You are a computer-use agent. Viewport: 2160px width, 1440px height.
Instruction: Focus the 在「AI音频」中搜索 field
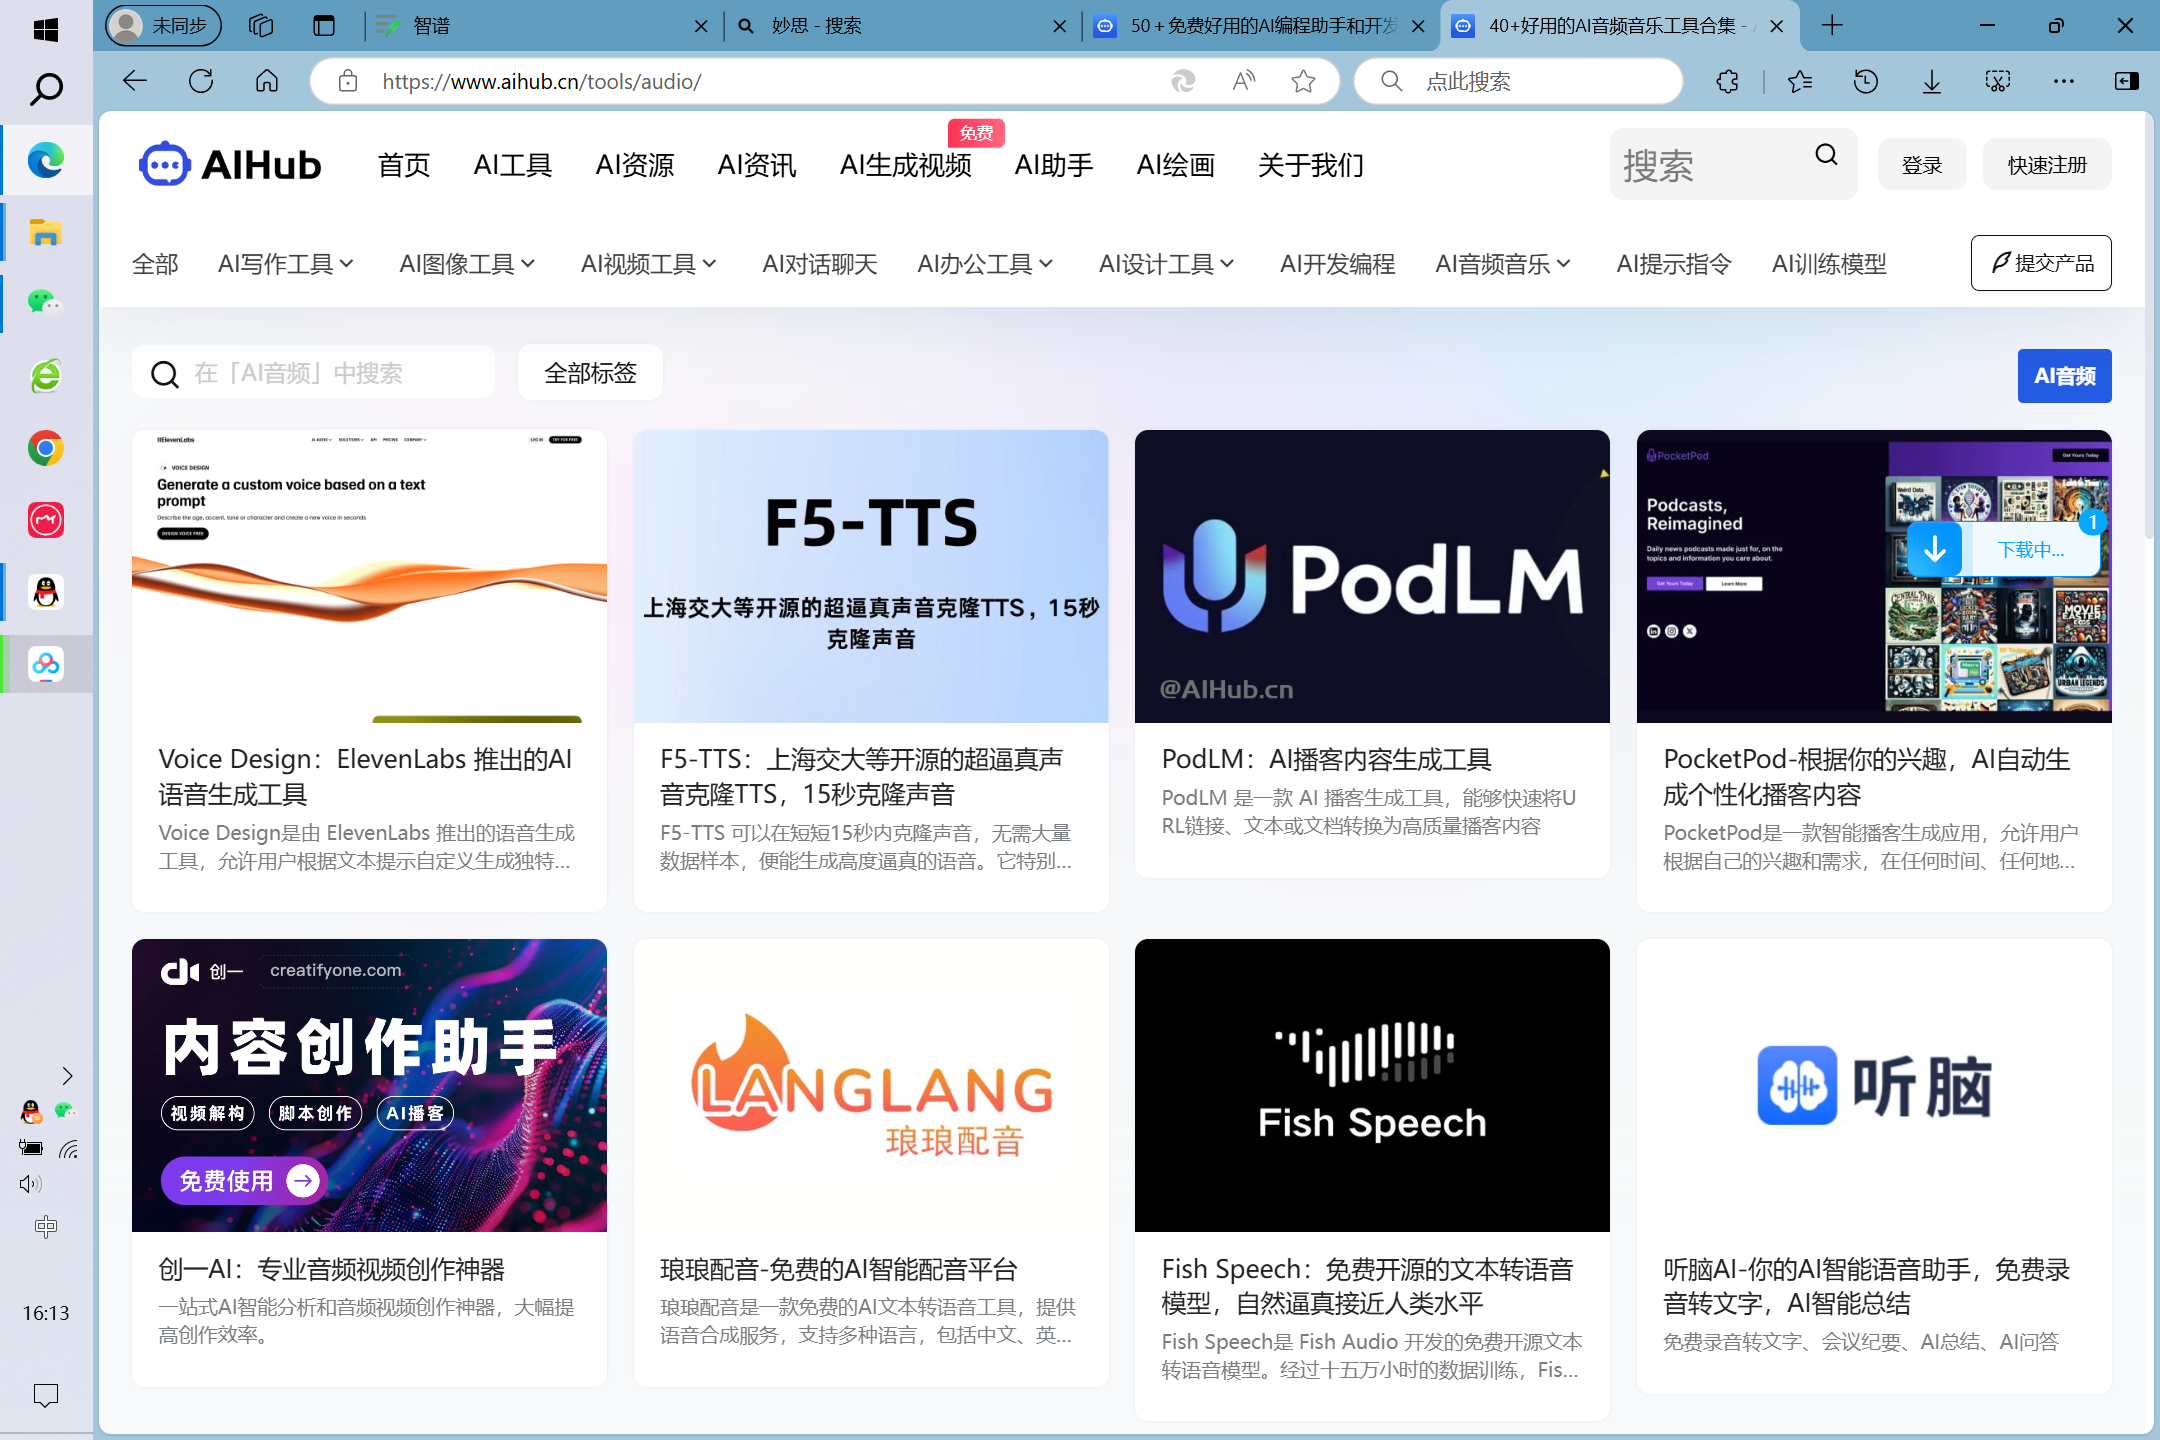coord(313,373)
